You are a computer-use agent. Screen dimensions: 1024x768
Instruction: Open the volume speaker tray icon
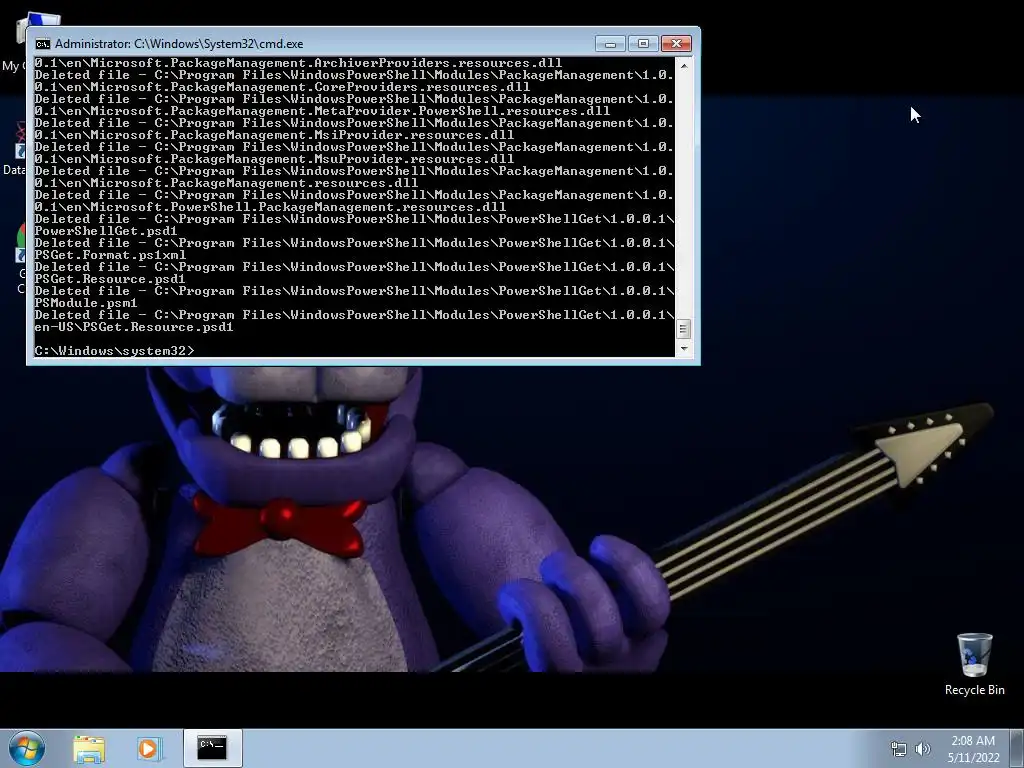(923, 749)
